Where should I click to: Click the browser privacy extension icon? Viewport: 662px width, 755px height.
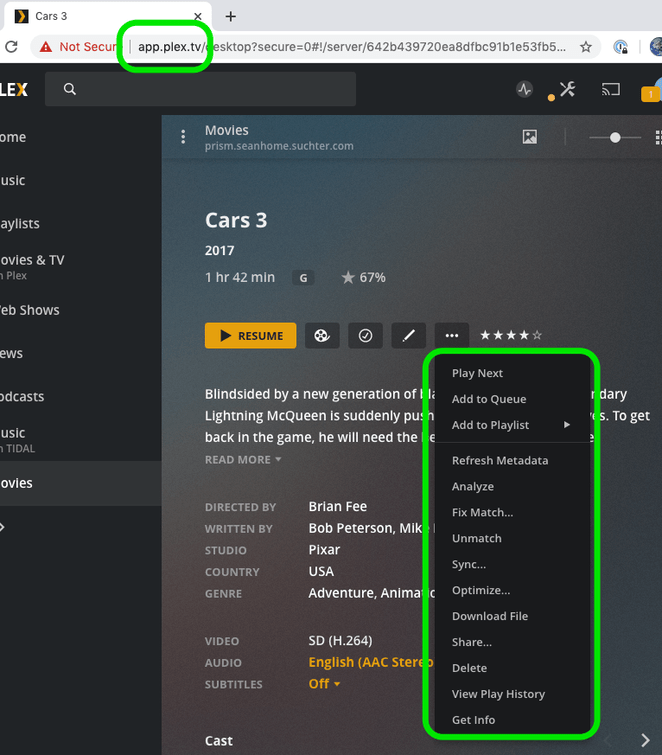pyautogui.click(x=621, y=47)
